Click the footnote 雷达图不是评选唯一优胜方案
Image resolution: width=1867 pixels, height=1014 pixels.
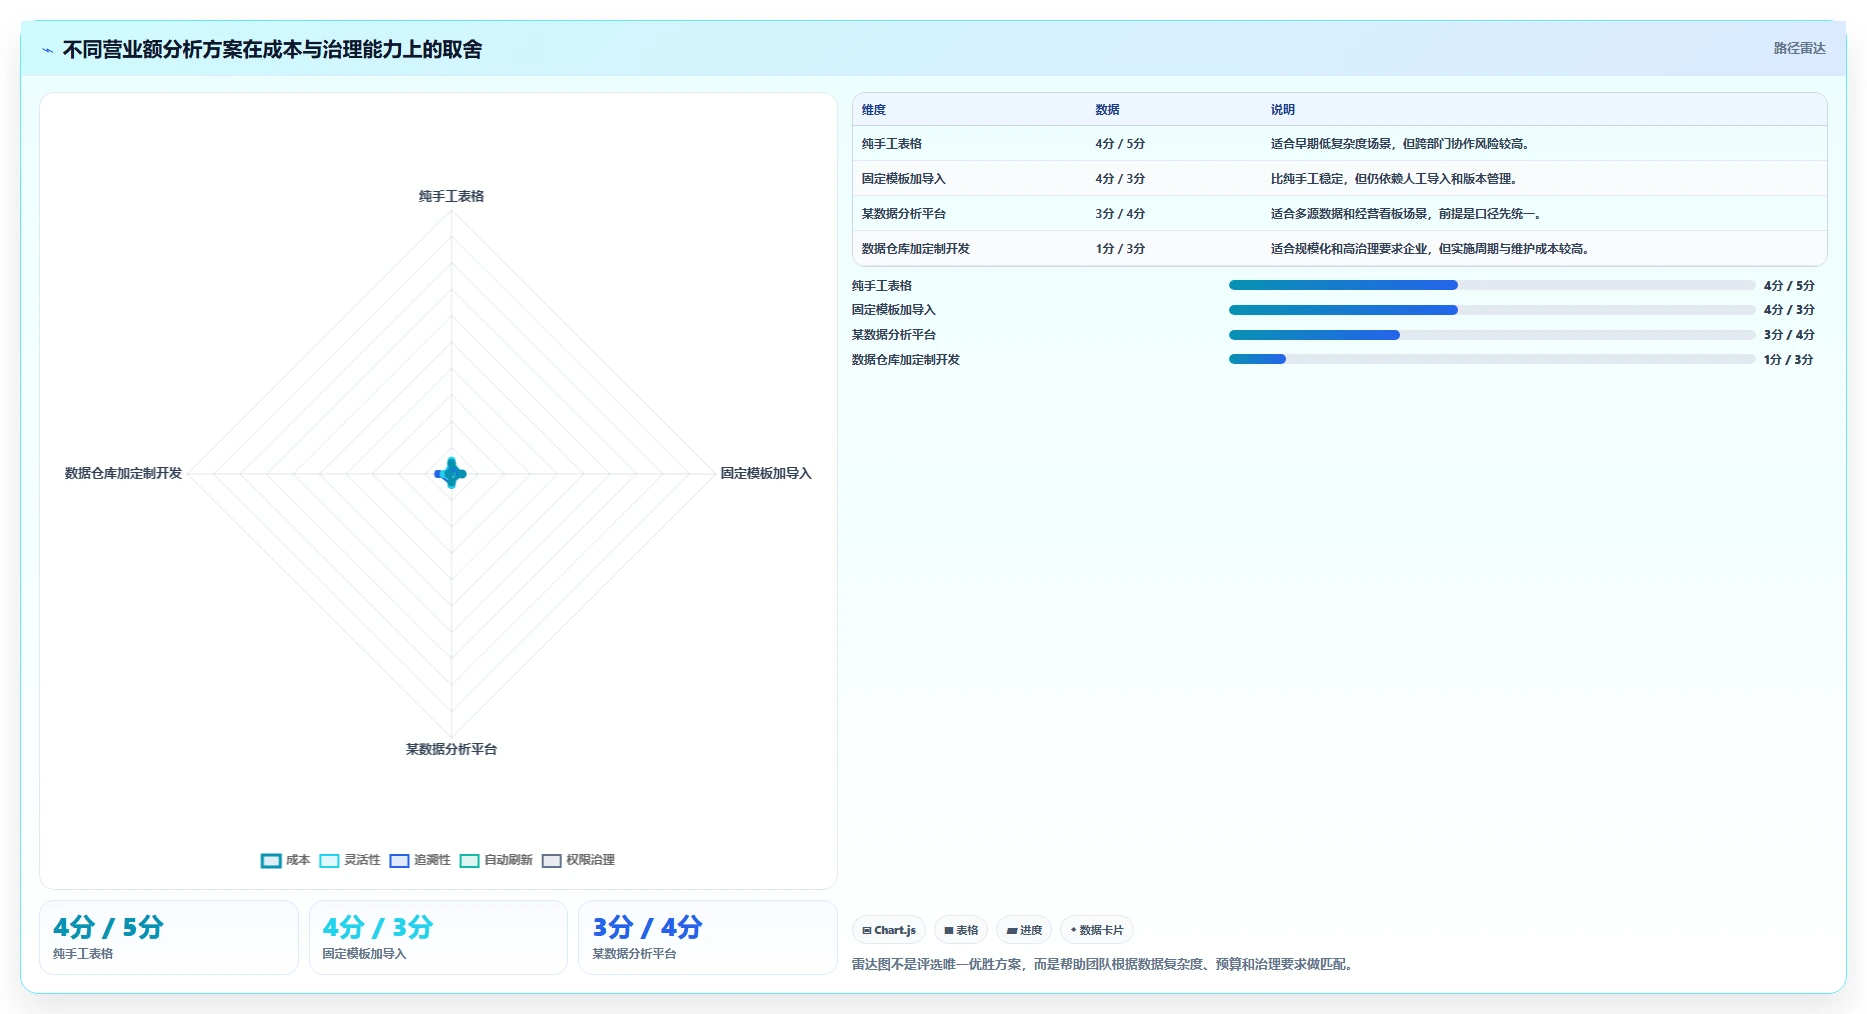tap(1102, 964)
